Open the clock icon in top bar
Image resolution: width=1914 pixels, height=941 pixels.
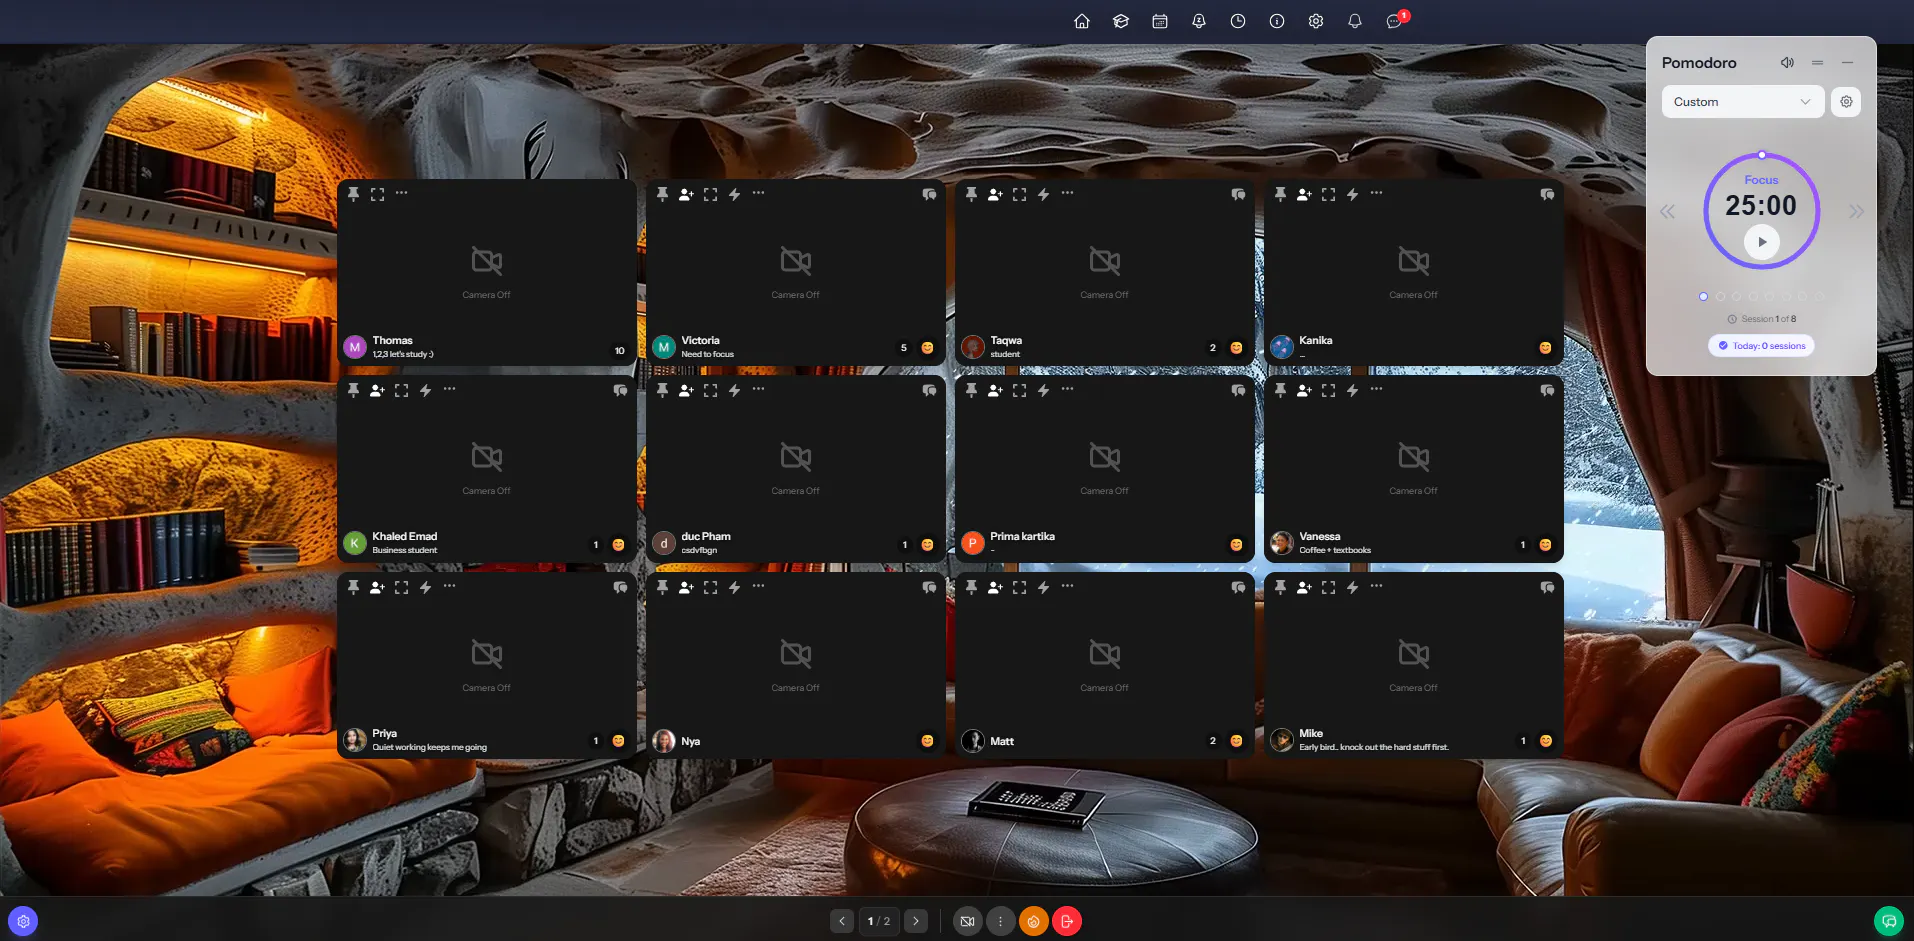(1237, 21)
